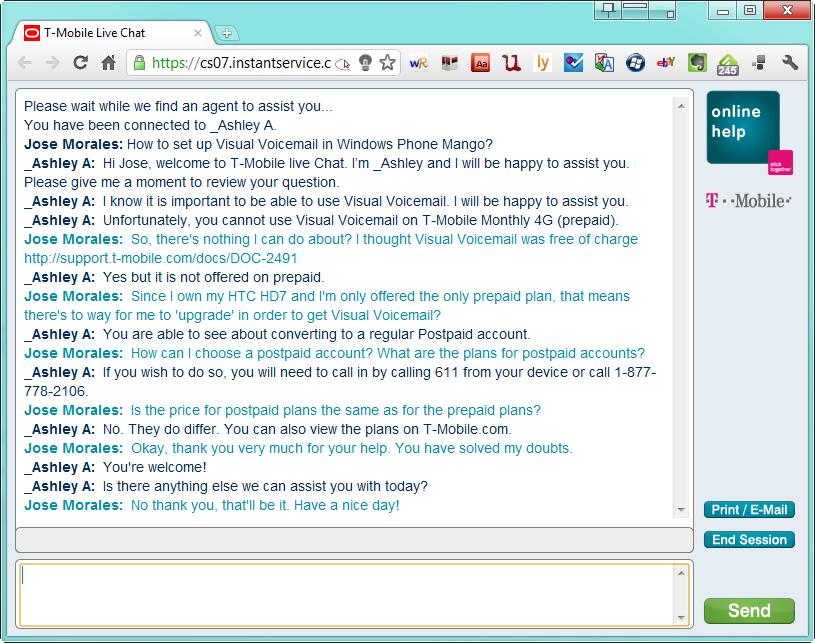Image resolution: width=815 pixels, height=643 pixels.
Task: Click the green padlock security icon
Action: [139, 63]
